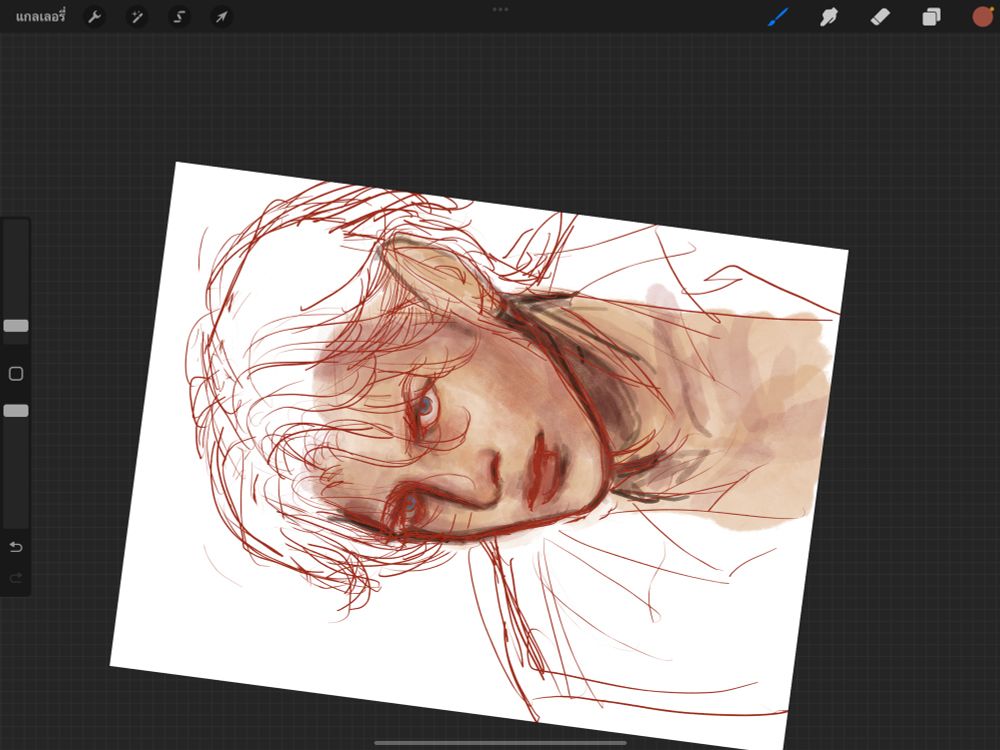
Task: Open the Layers panel
Action: click(x=931, y=17)
